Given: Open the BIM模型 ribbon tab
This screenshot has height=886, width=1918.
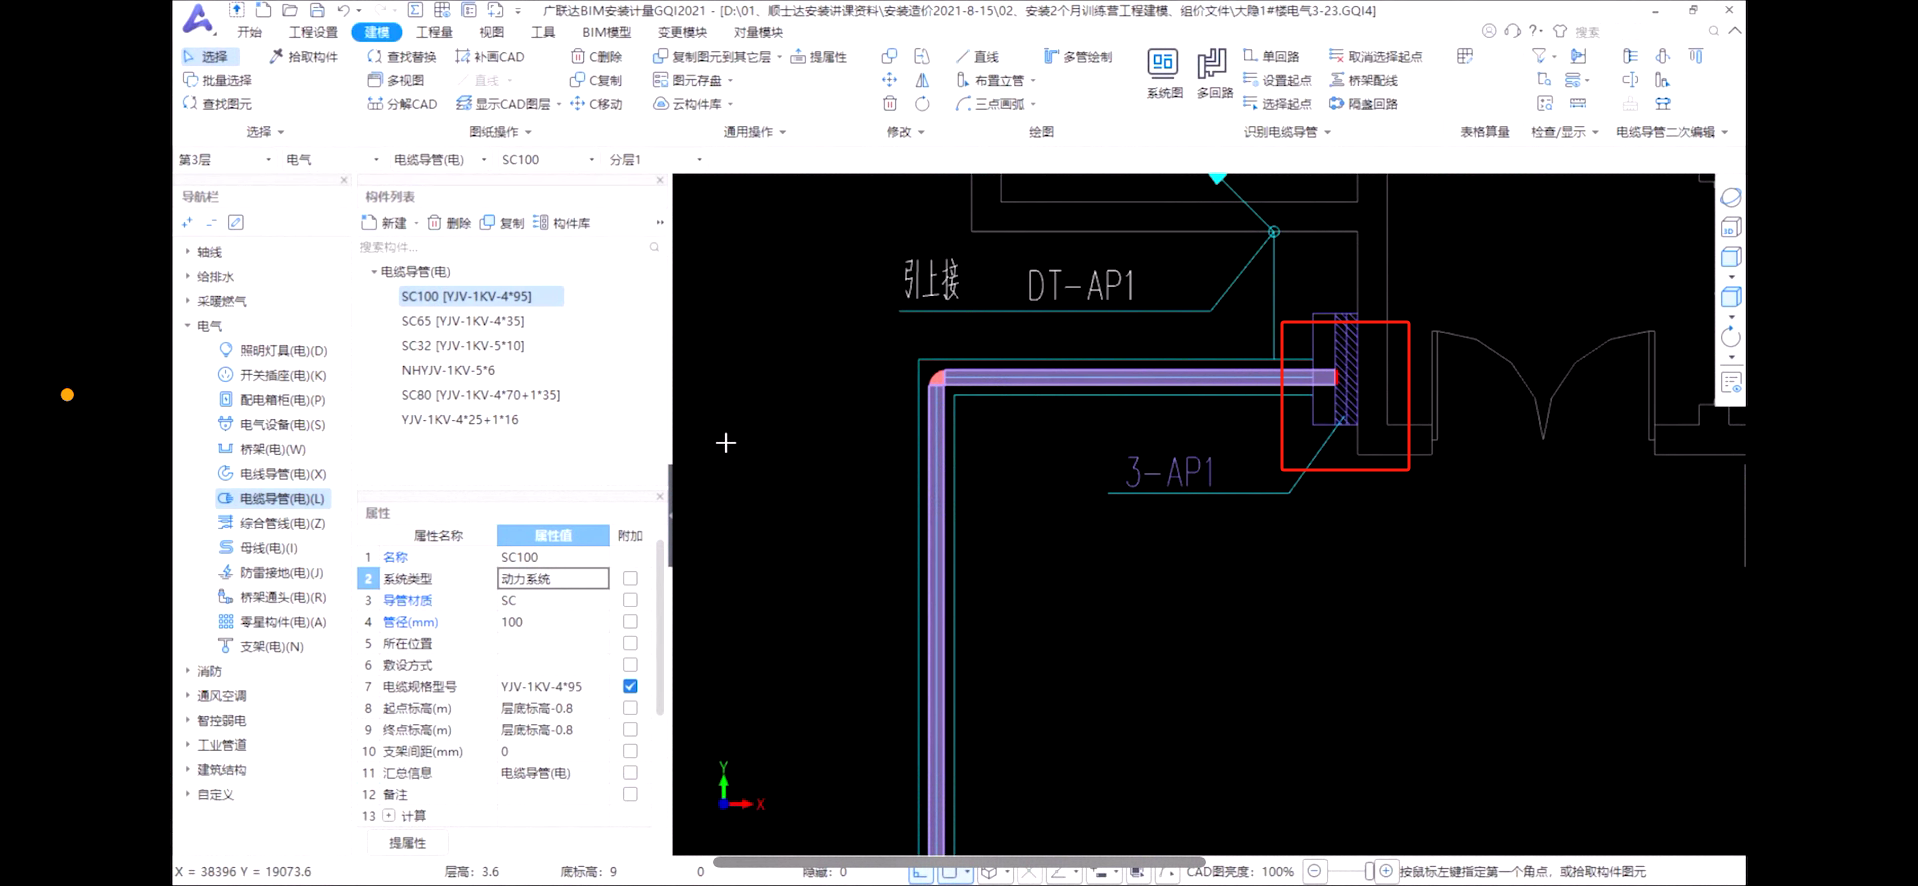Looking at the screenshot, I should click(x=606, y=33).
